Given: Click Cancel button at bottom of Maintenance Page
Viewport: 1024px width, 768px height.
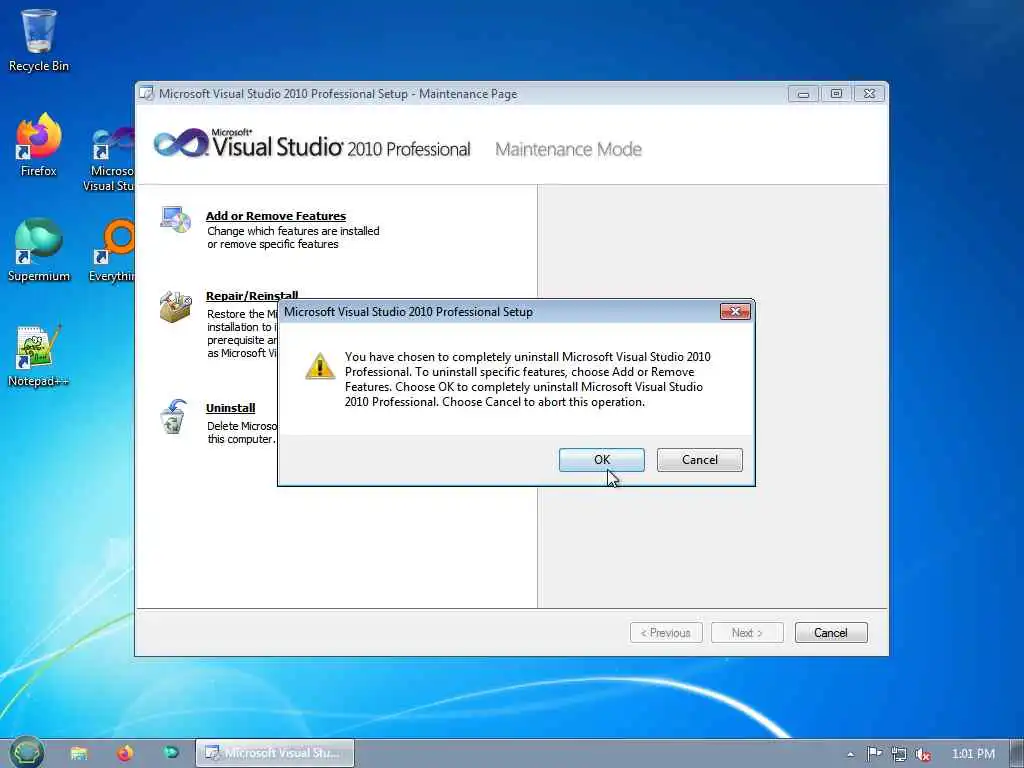Looking at the screenshot, I should [x=831, y=633].
